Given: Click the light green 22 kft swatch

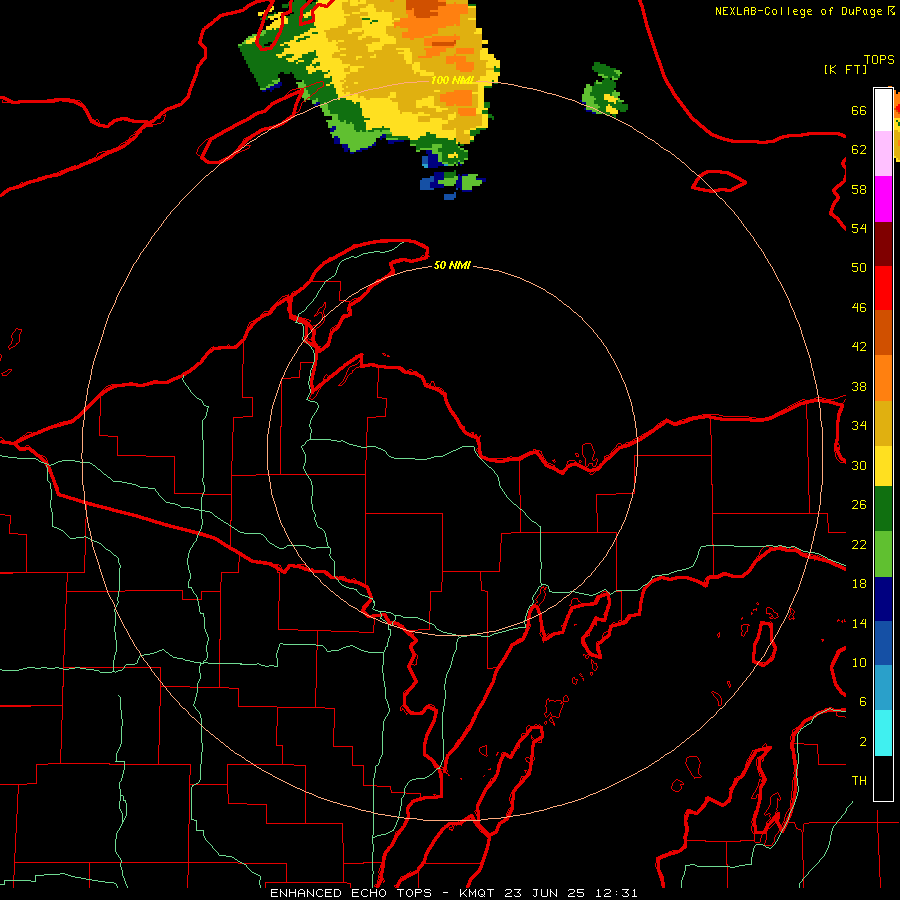Looking at the screenshot, I should [x=883, y=554].
